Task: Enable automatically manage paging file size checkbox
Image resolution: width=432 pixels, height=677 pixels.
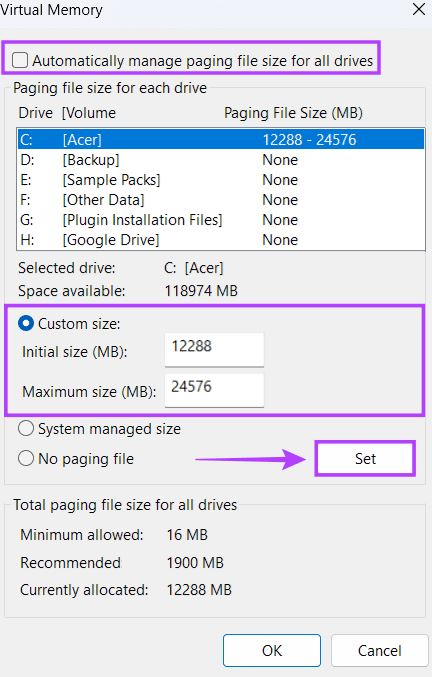Action: click(x=20, y=60)
